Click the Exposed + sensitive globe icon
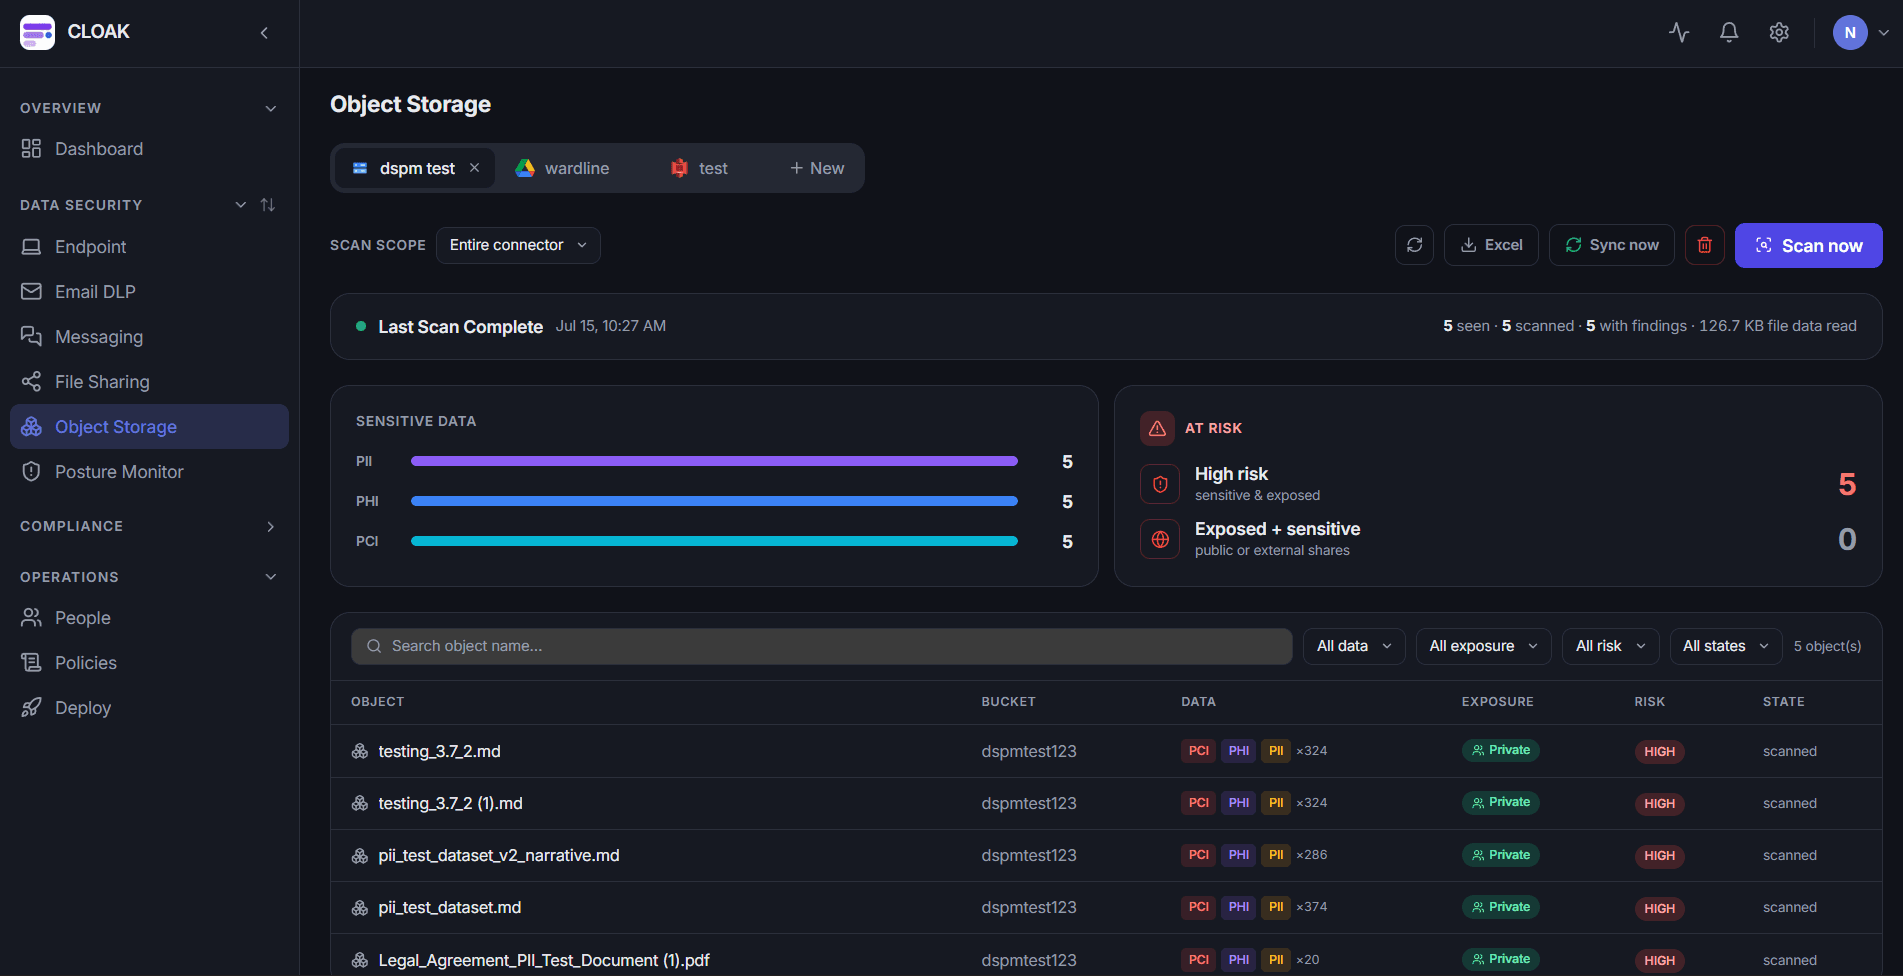The width and height of the screenshot is (1903, 976). [1160, 539]
